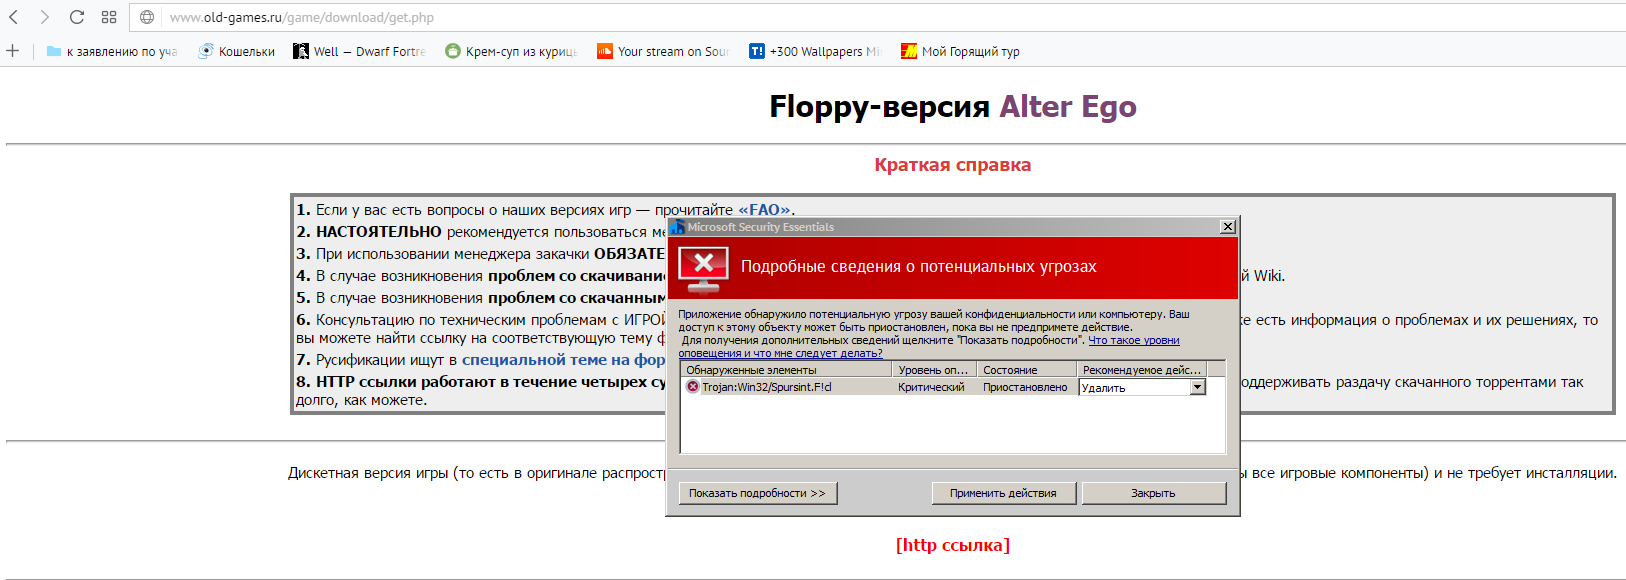Open the +300 Wallpapers bookmark
Image resolution: width=1626 pixels, height=580 pixels.
(815, 51)
